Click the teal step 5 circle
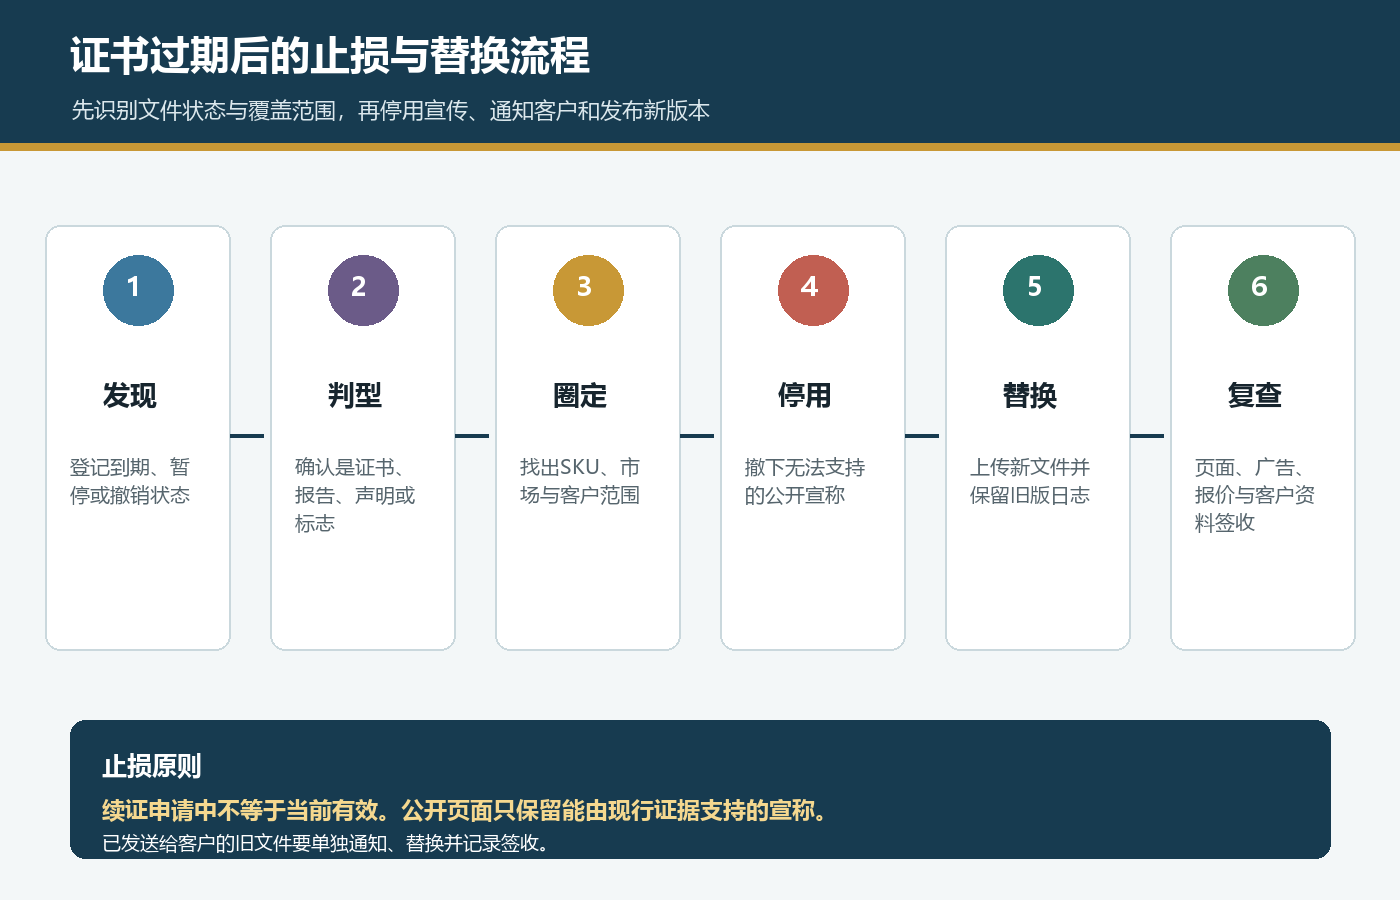The height and width of the screenshot is (900, 1400). pos(1038,290)
